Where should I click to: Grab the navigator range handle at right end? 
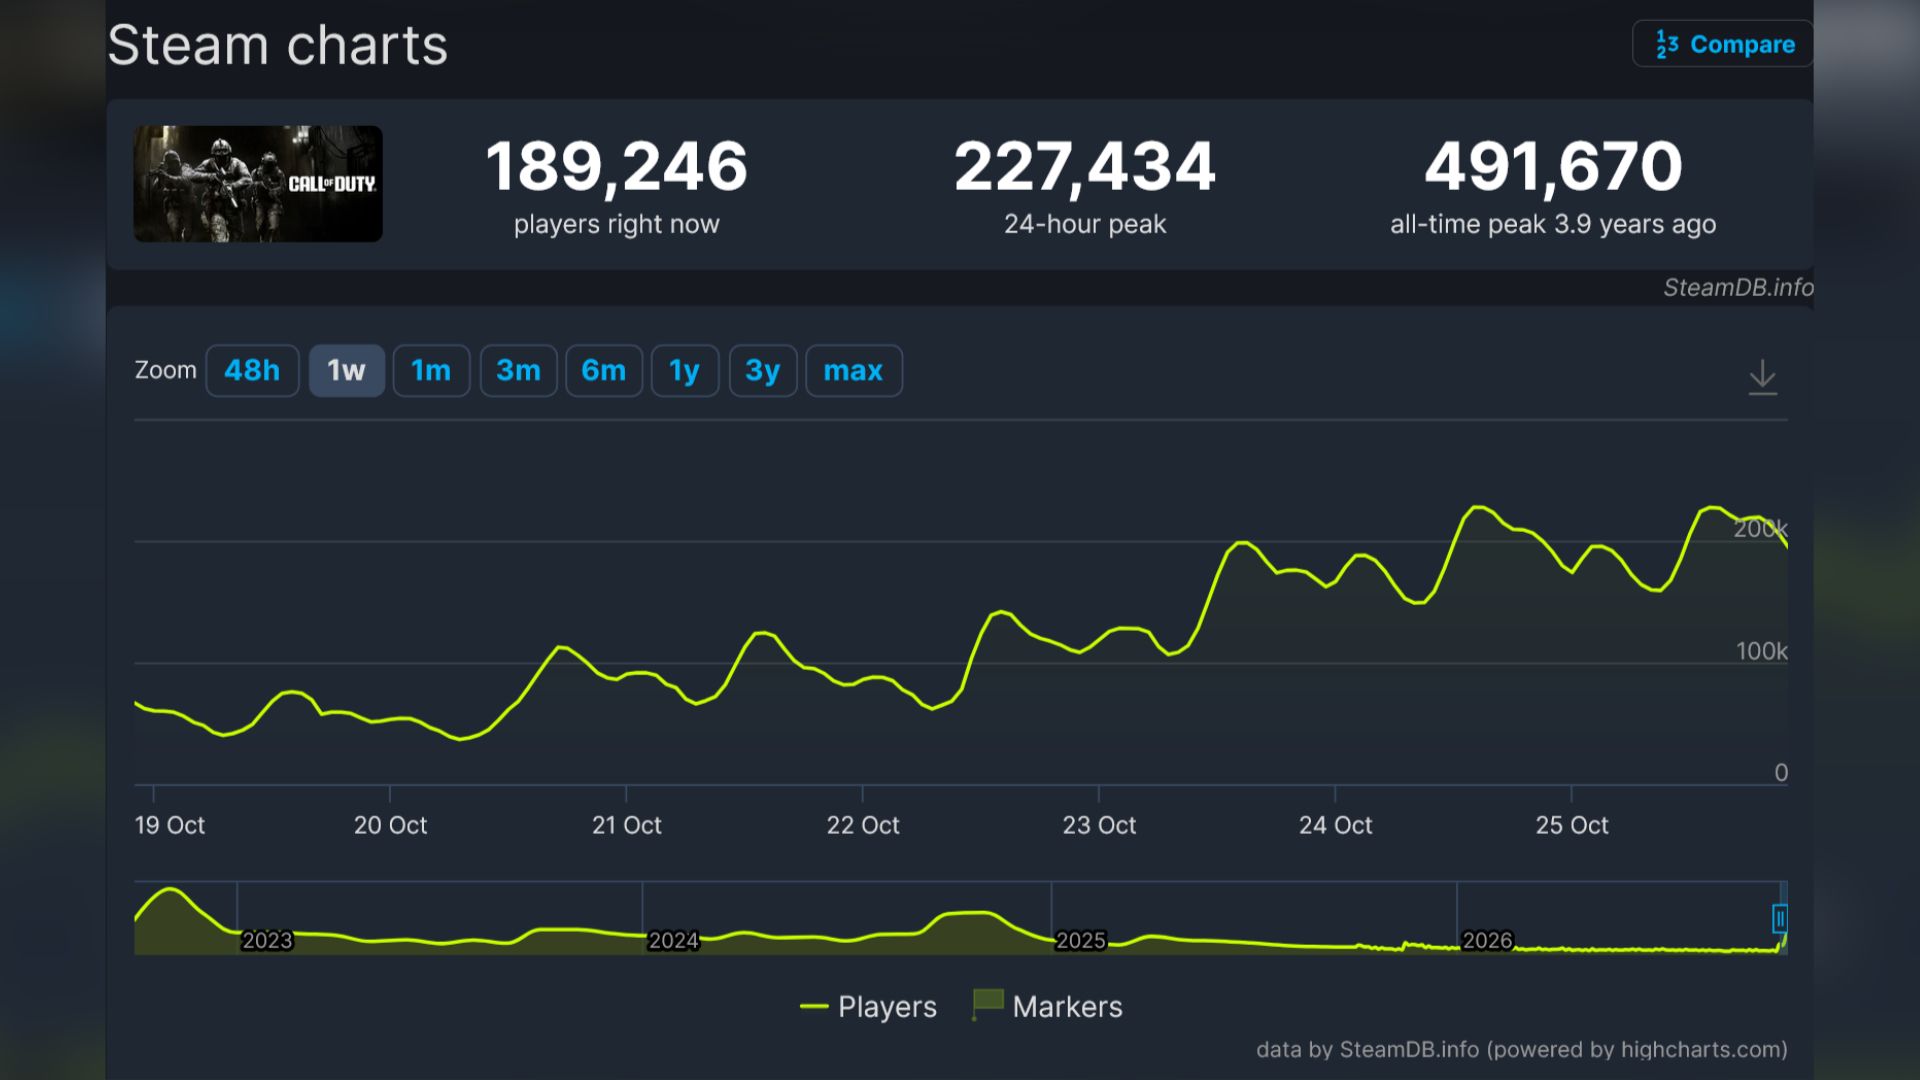pyautogui.click(x=1780, y=919)
